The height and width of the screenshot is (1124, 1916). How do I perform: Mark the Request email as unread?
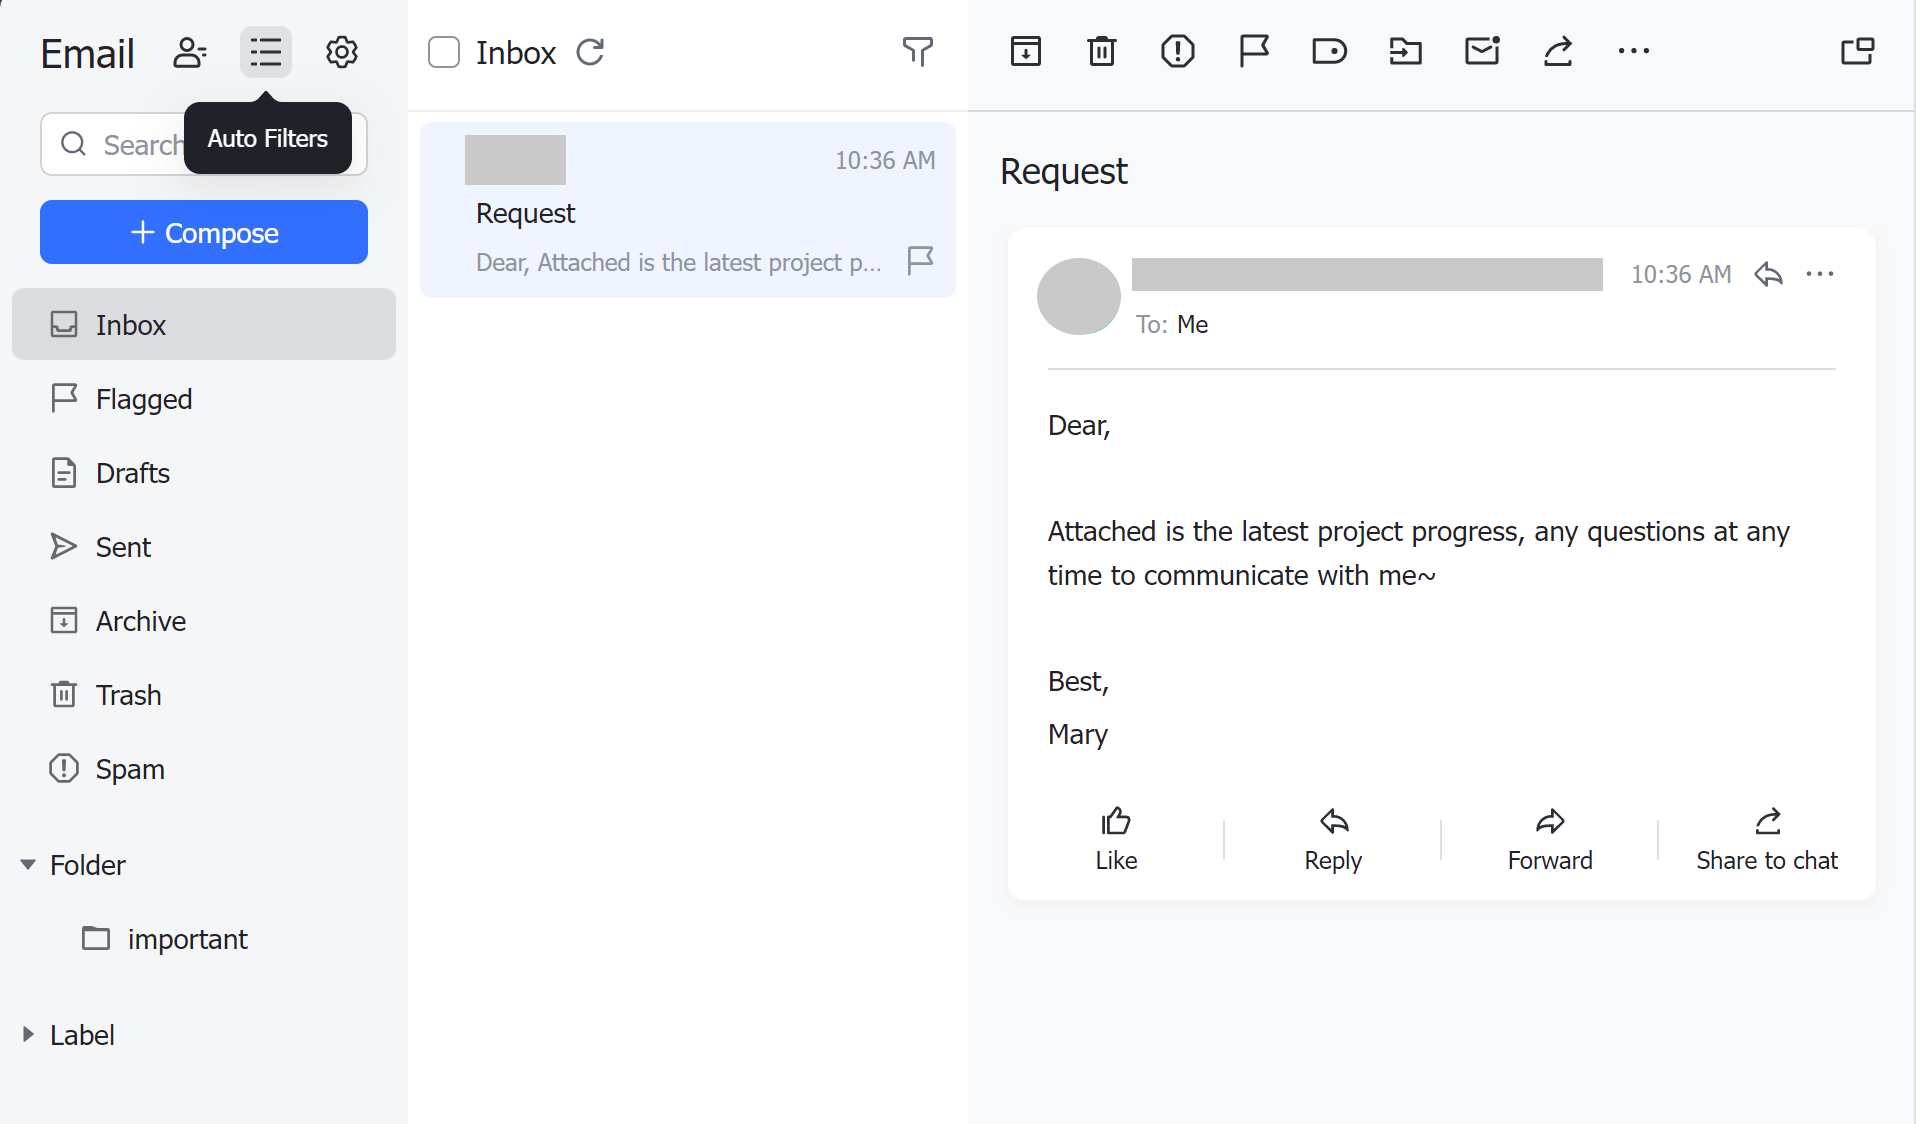tap(1481, 51)
